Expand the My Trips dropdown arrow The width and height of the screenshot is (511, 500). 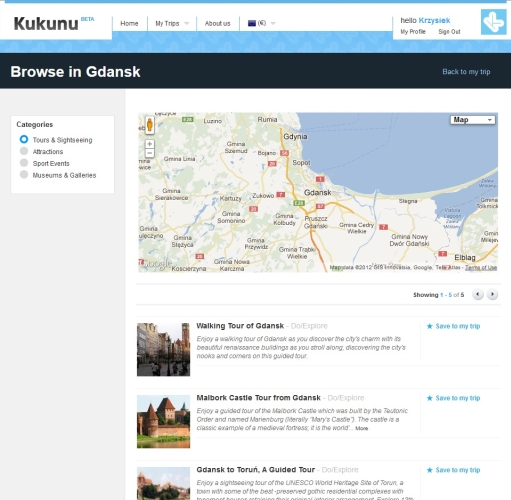point(187,23)
